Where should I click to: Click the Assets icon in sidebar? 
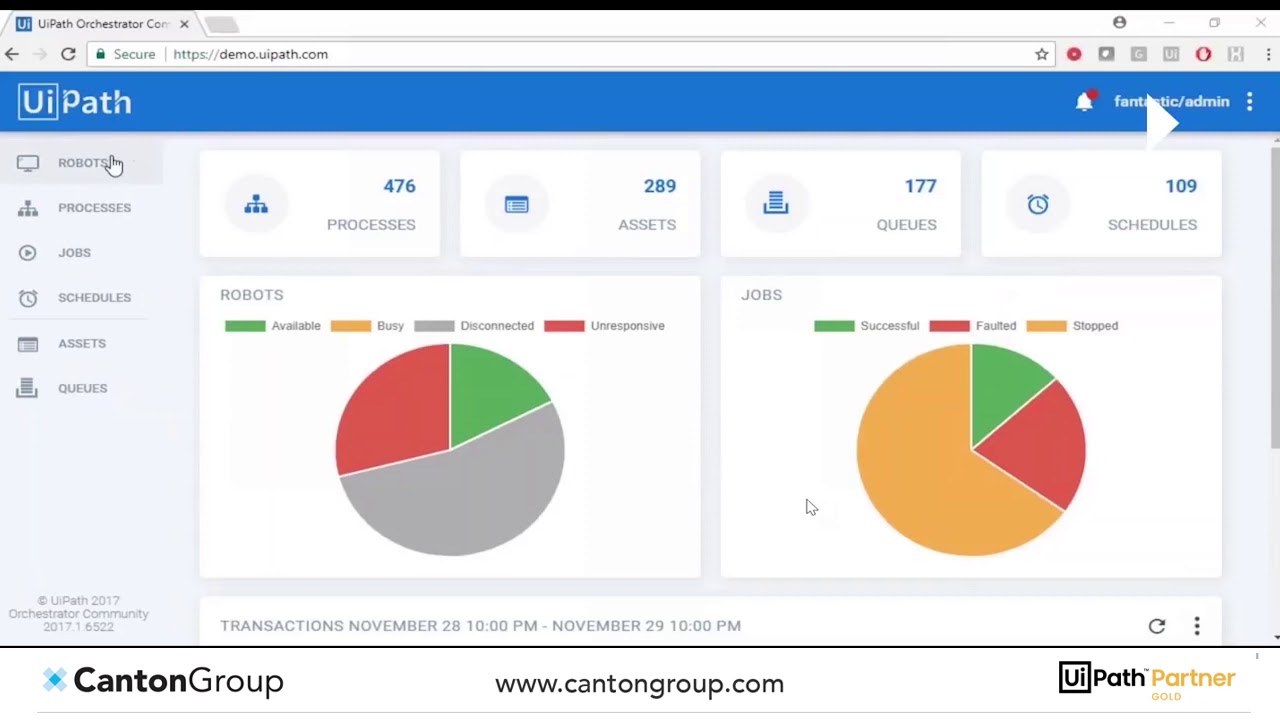click(27, 343)
